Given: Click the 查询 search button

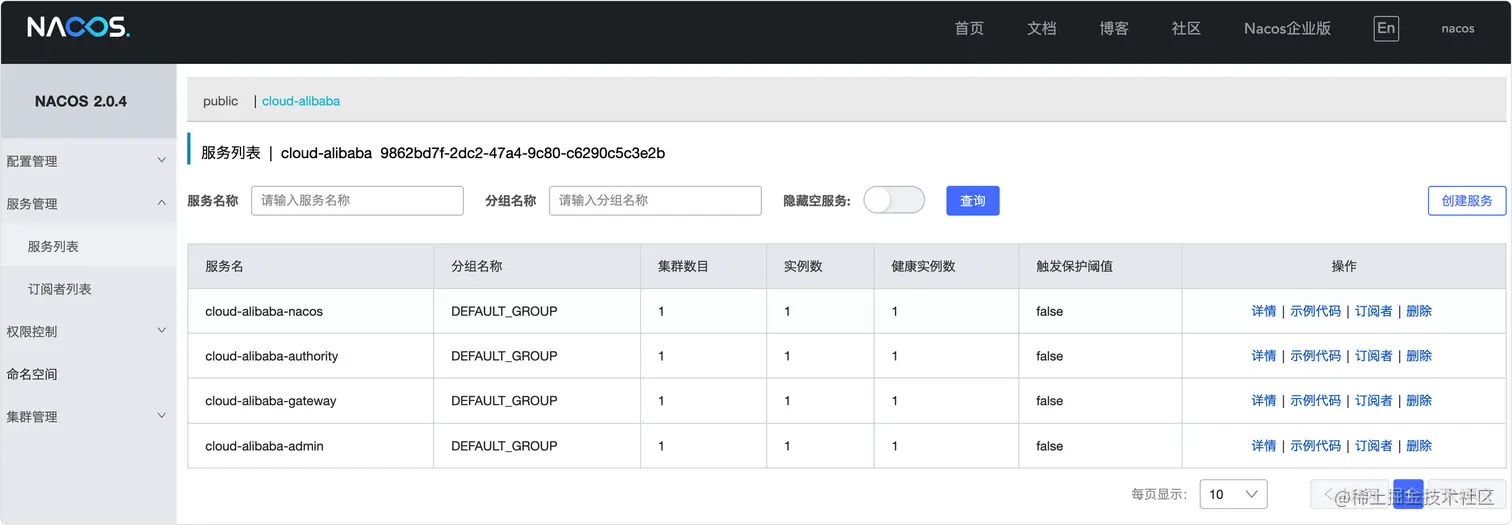Looking at the screenshot, I should click(x=972, y=201).
